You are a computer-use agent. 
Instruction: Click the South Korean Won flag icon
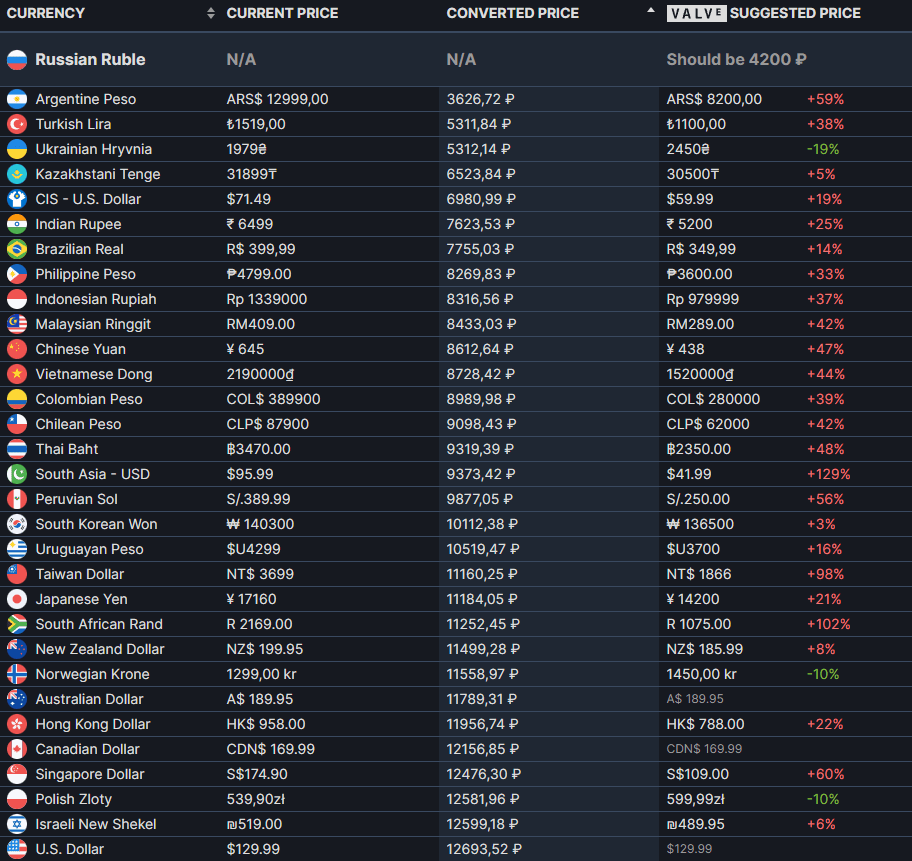16,524
